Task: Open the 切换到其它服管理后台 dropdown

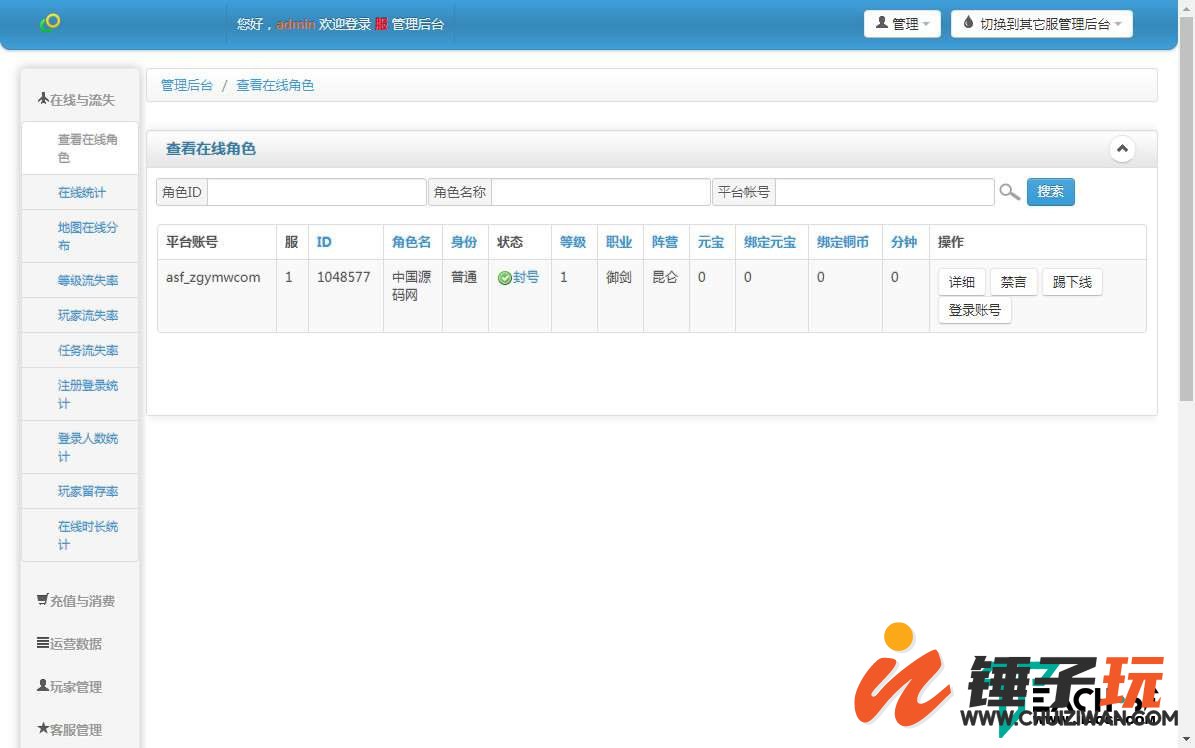Action: pyautogui.click(x=1041, y=24)
